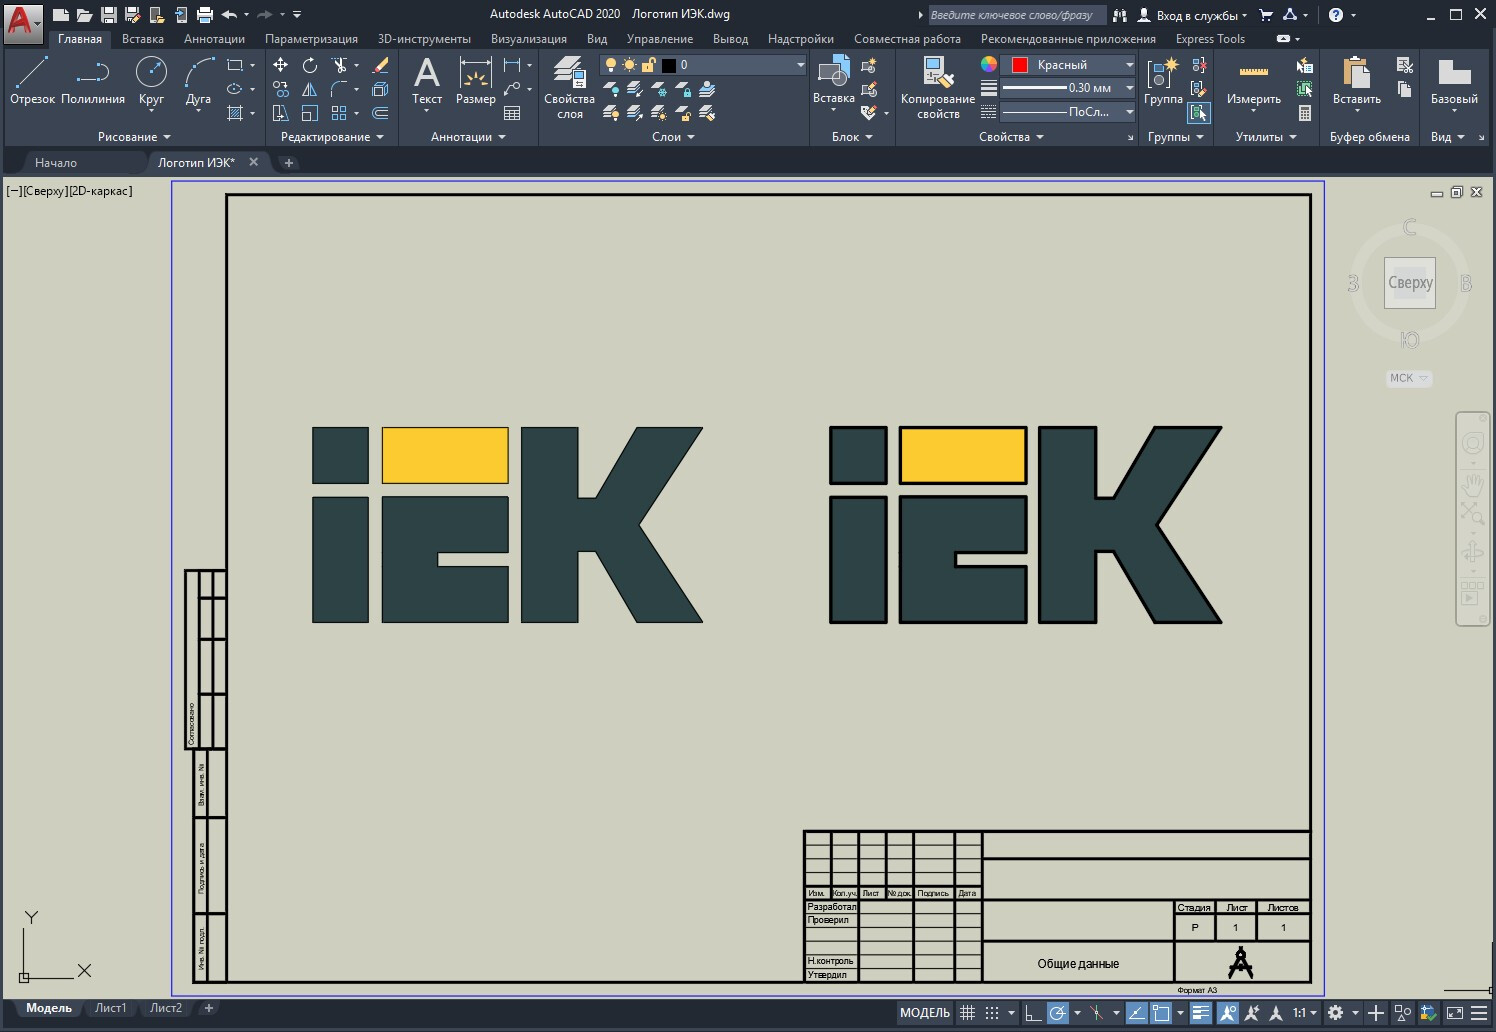Select the Scale tool icon

(x=310, y=113)
